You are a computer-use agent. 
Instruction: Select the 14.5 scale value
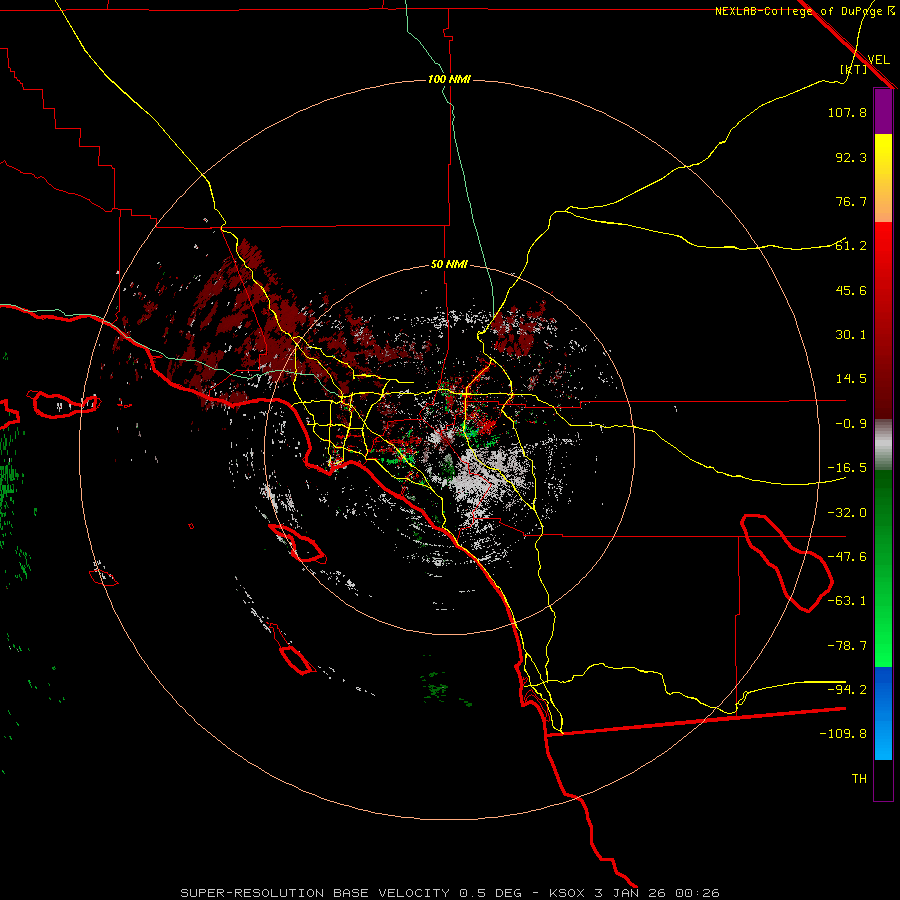pos(851,379)
